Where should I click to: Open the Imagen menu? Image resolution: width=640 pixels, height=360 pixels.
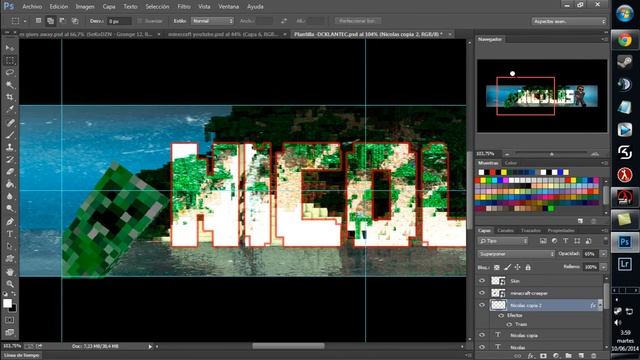pos(85,7)
